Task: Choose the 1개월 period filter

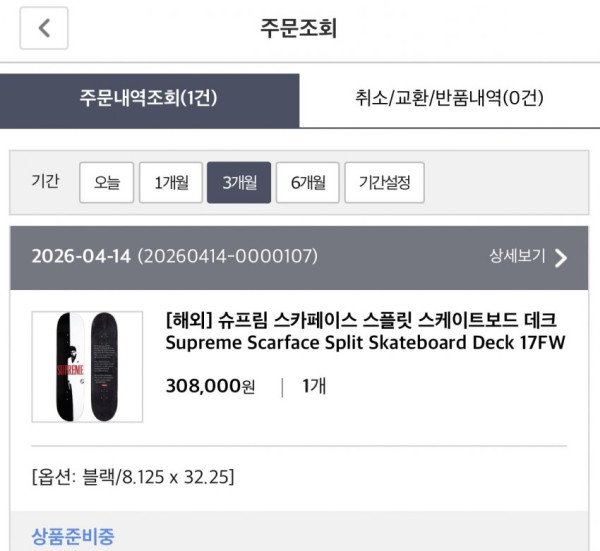Action: (x=171, y=183)
